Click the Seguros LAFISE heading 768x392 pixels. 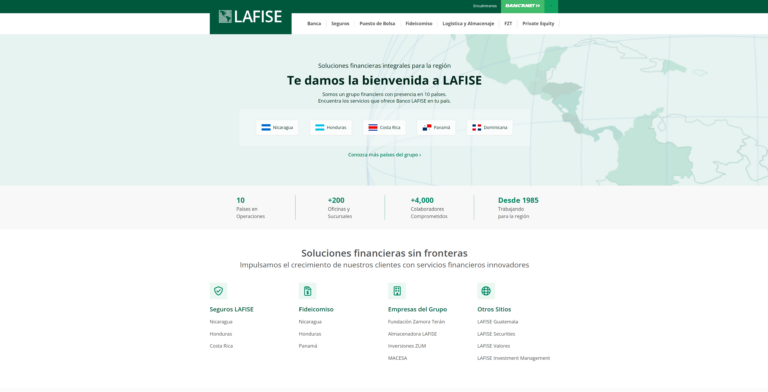point(232,309)
